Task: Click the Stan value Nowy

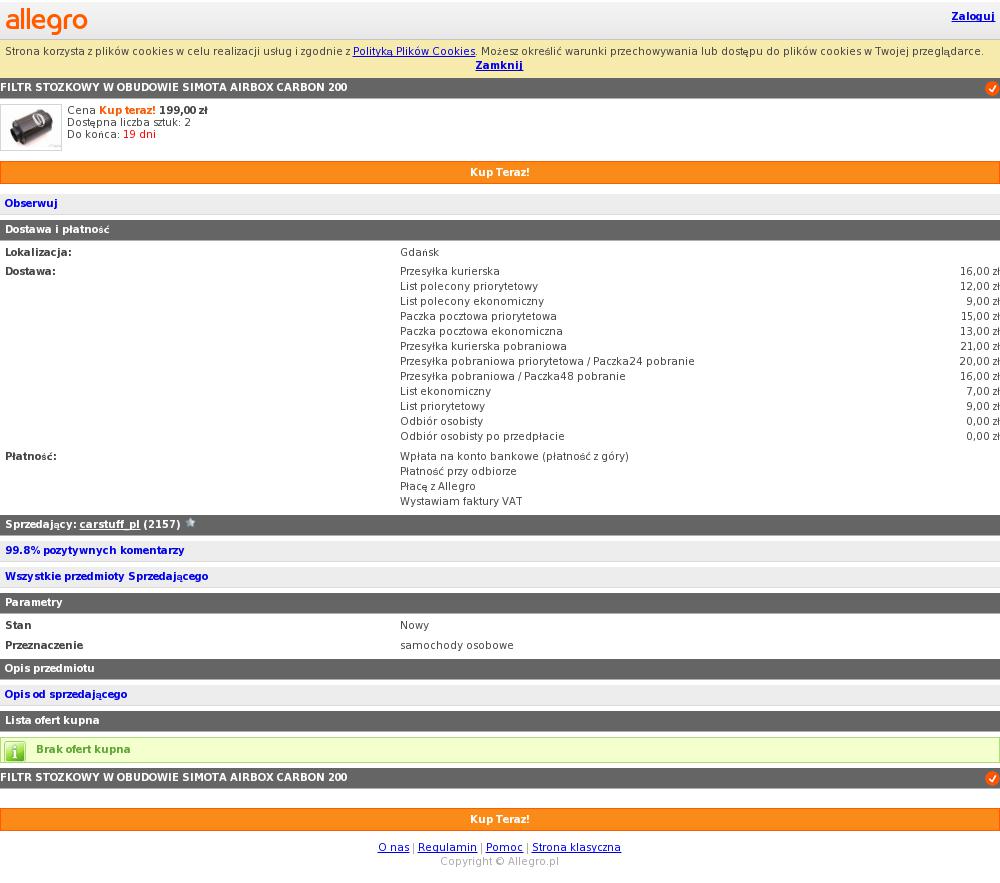Action: pos(415,625)
